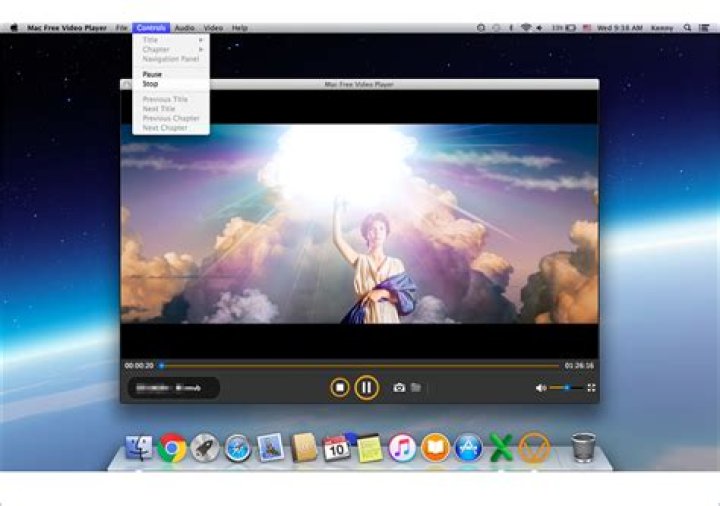Click the Wi-Fi status icon
This screenshot has width=720, height=506.
526,28
